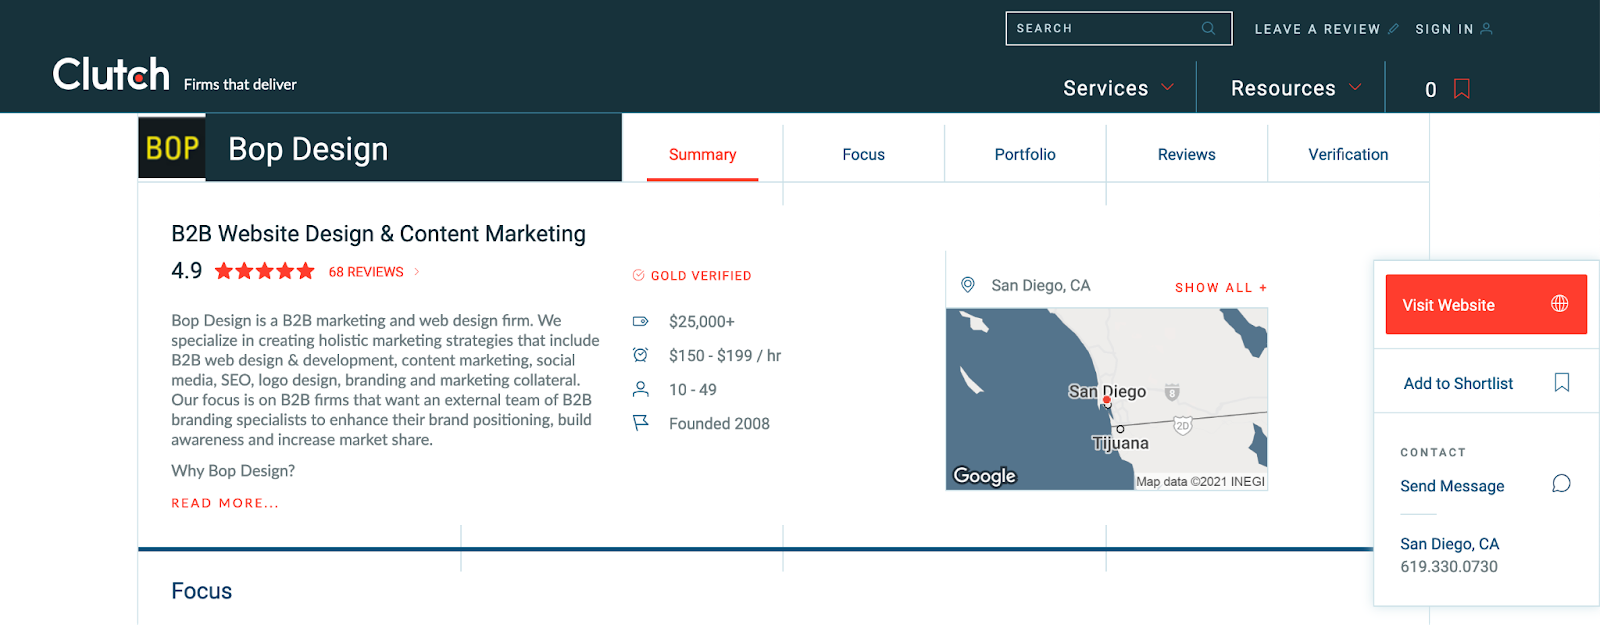Switch to the Portfolio tab

1025,154
